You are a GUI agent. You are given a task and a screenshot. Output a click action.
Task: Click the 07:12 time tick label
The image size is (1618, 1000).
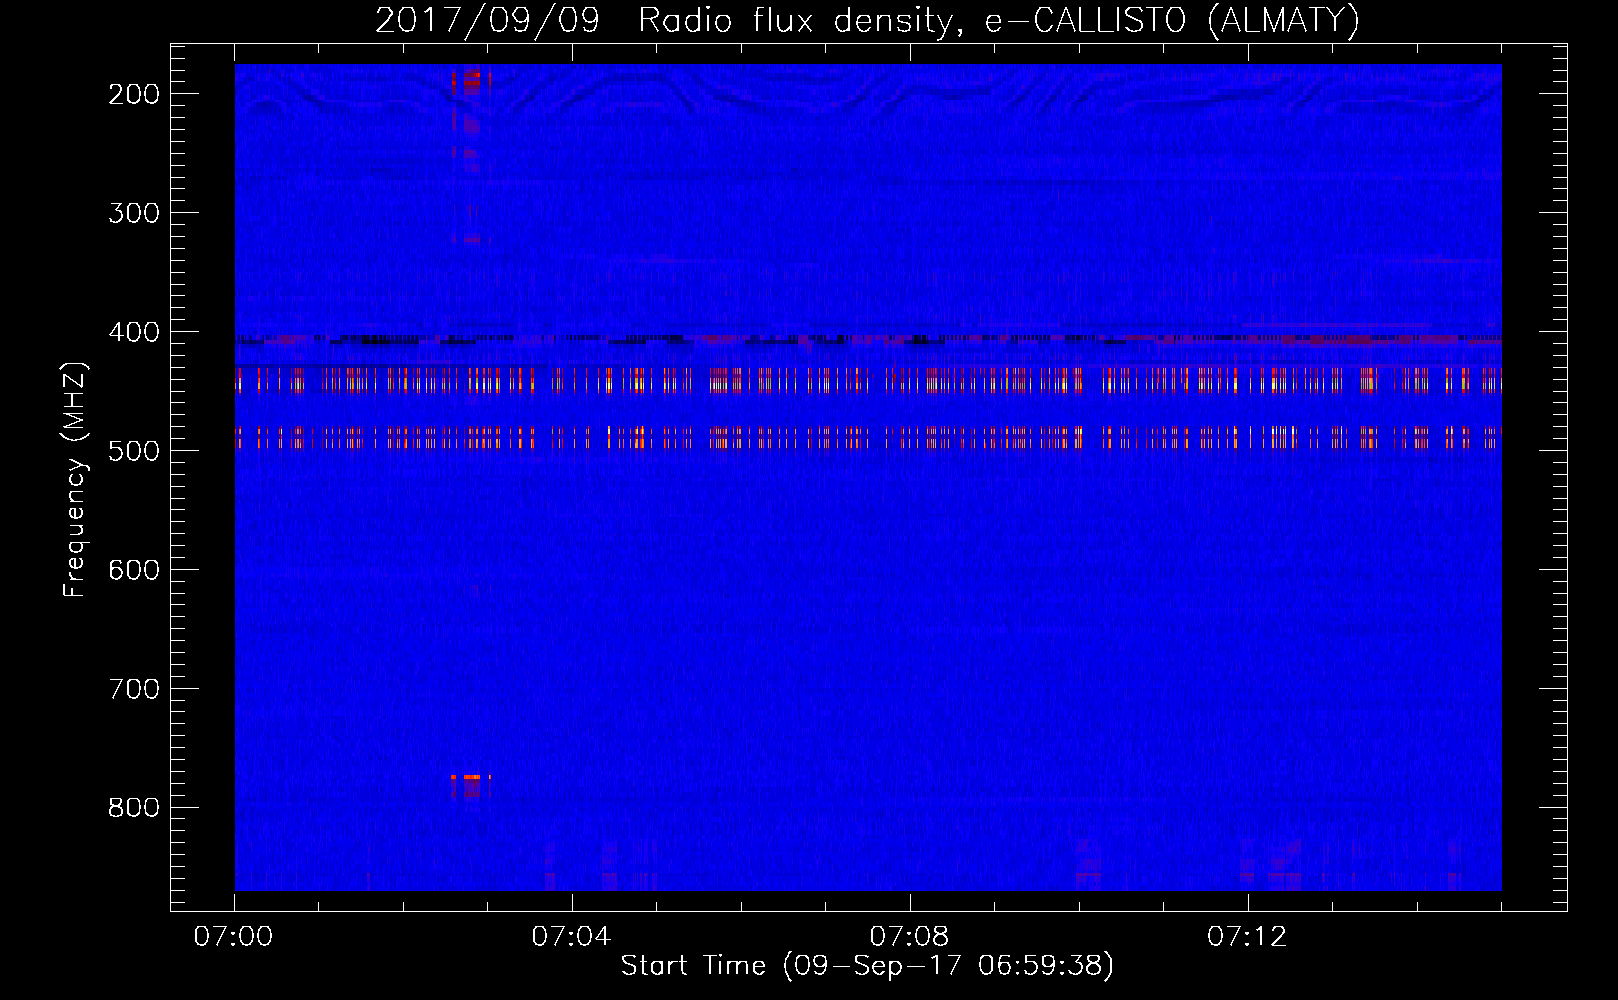tap(1247, 937)
